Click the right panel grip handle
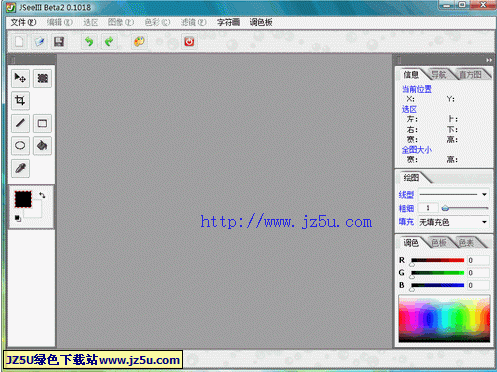 [399, 60]
